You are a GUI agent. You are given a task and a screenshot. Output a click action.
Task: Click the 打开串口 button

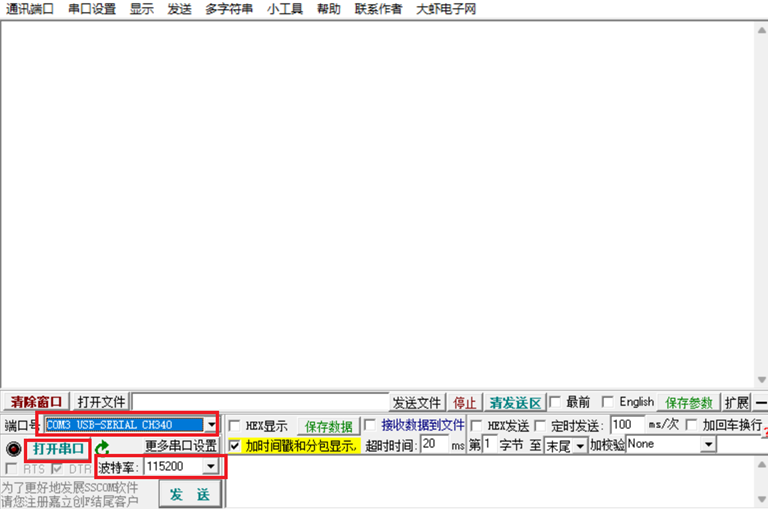pyautogui.click(x=58, y=449)
